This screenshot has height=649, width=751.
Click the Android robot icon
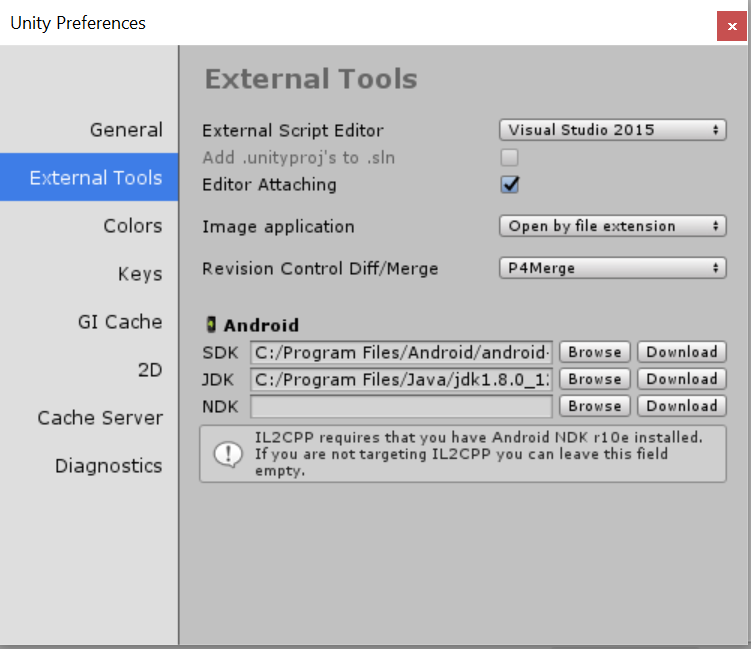(211, 324)
